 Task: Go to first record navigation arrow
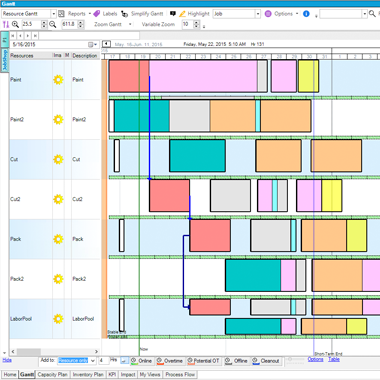point(13,35)
